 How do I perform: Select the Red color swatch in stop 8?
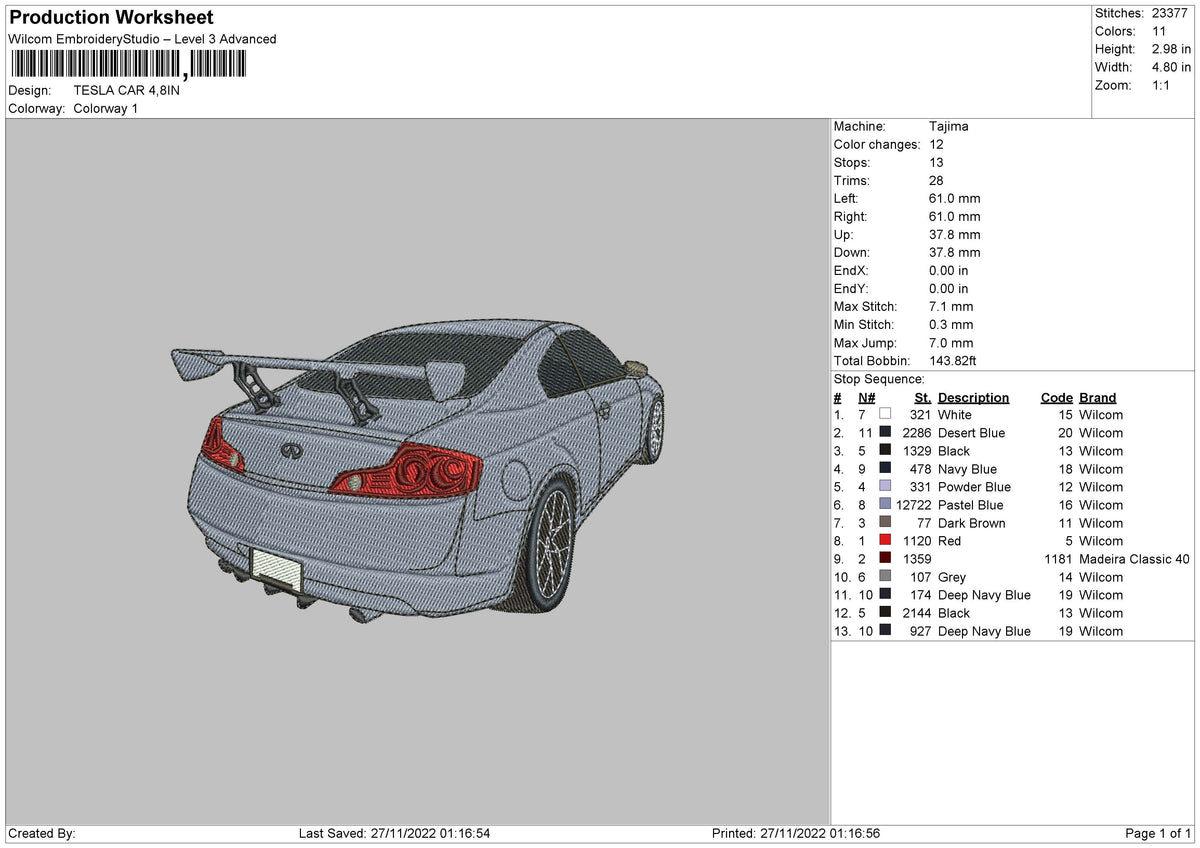(885, 541)
